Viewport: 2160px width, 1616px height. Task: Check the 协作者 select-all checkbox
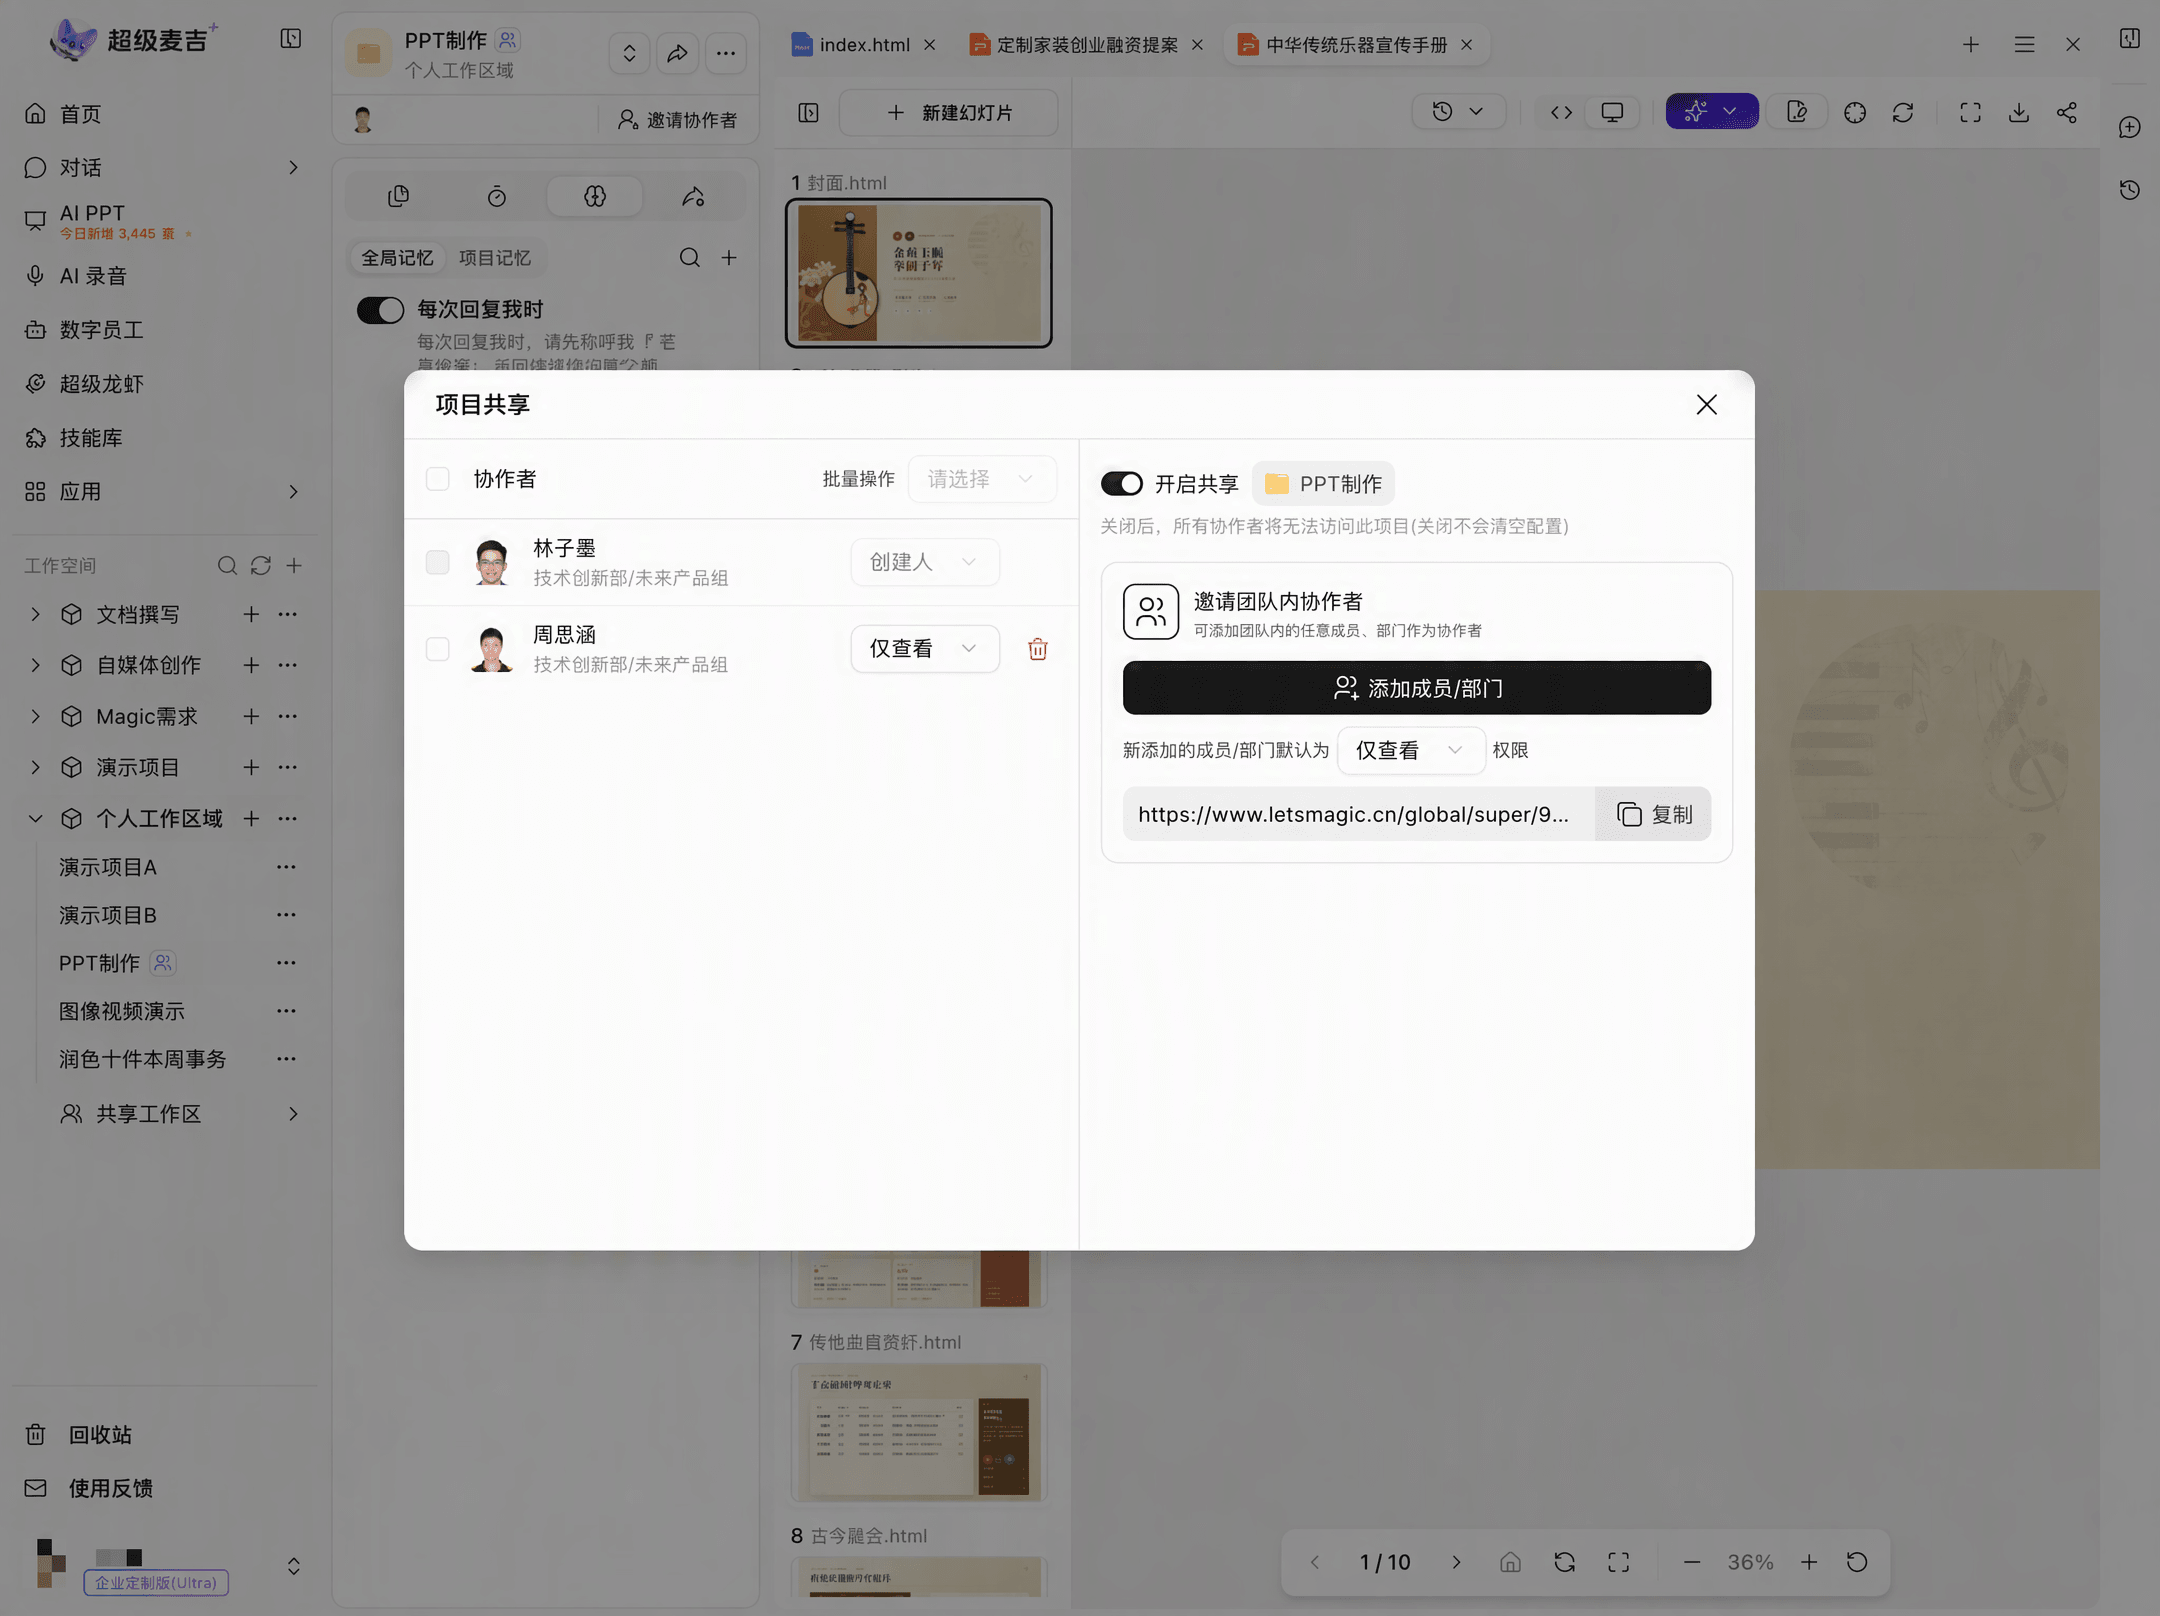pos(437,479)
